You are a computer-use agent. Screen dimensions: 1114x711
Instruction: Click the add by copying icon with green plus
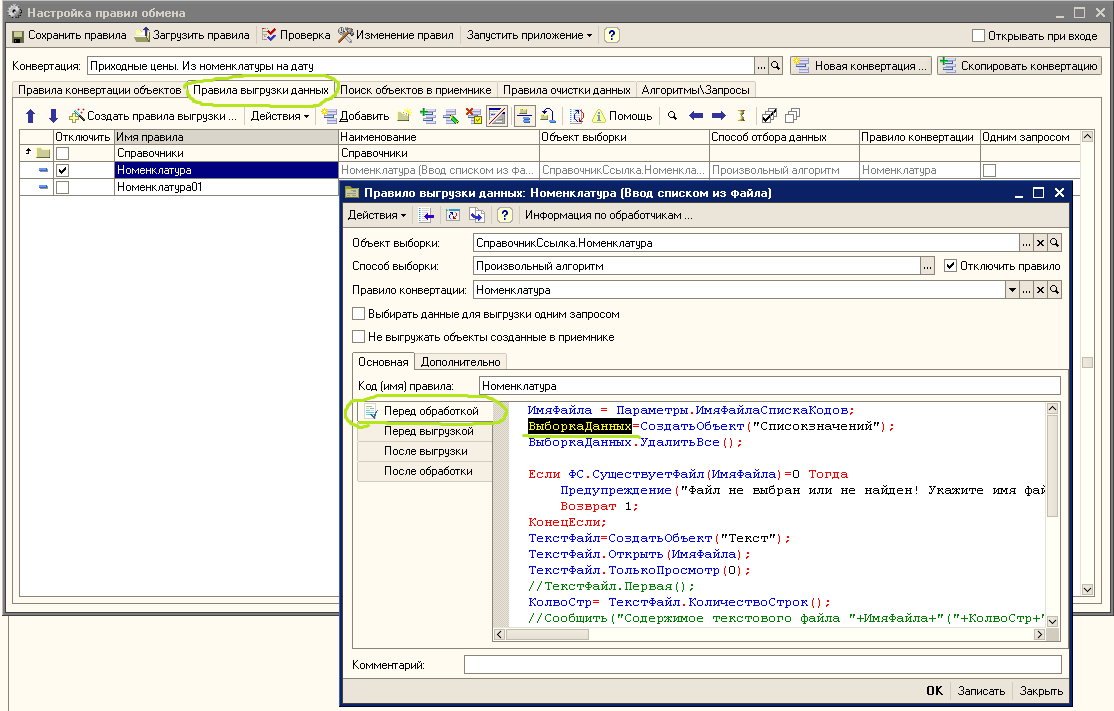pyautogui.click(x=428, y=116)
